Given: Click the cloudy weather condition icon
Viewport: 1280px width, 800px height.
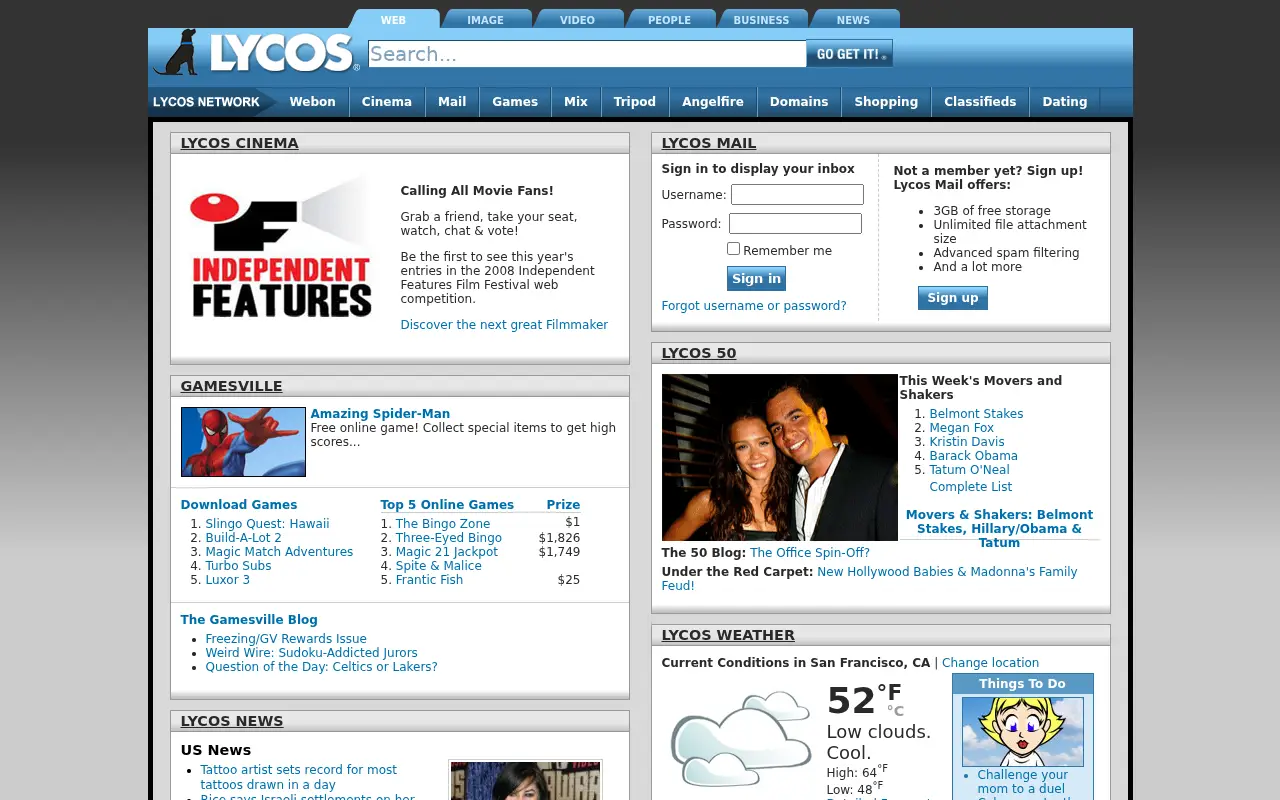Looking at the screenshot, I should click(x=740, y=738).
